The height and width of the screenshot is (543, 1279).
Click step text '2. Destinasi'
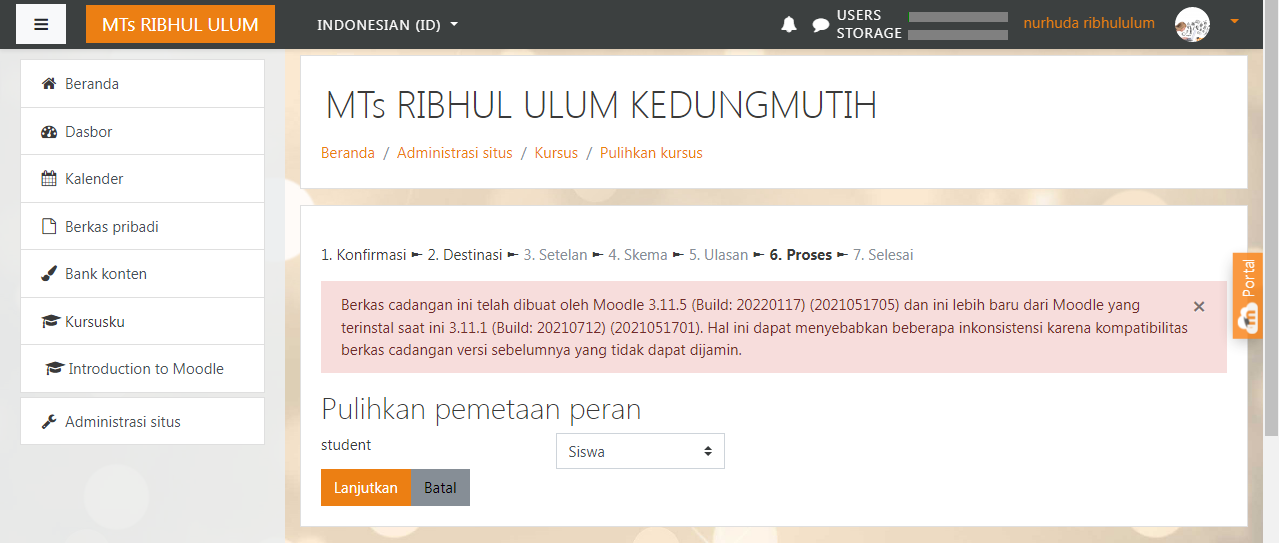click(465, 255)
